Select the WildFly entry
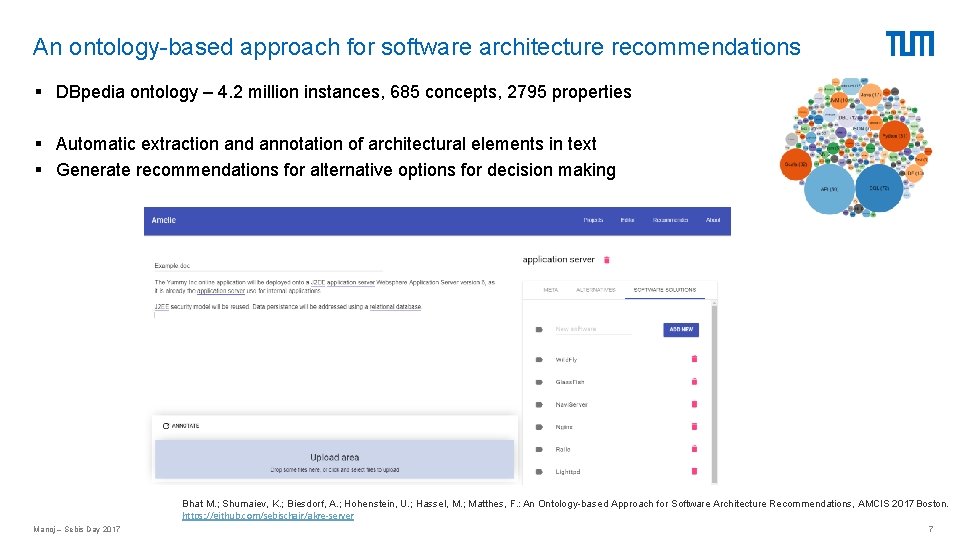 [x=566, y=359]
